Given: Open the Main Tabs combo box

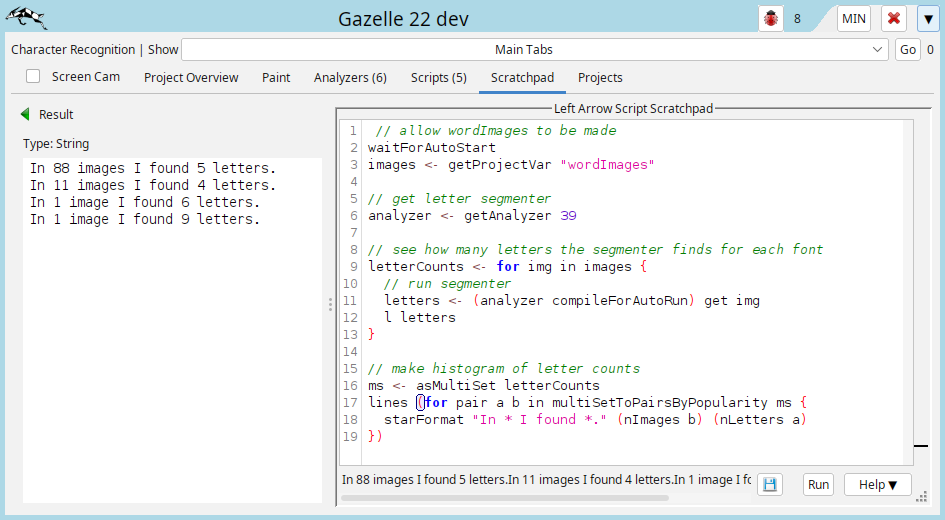Looking at the screenshot, I should [x=535, y=50].
